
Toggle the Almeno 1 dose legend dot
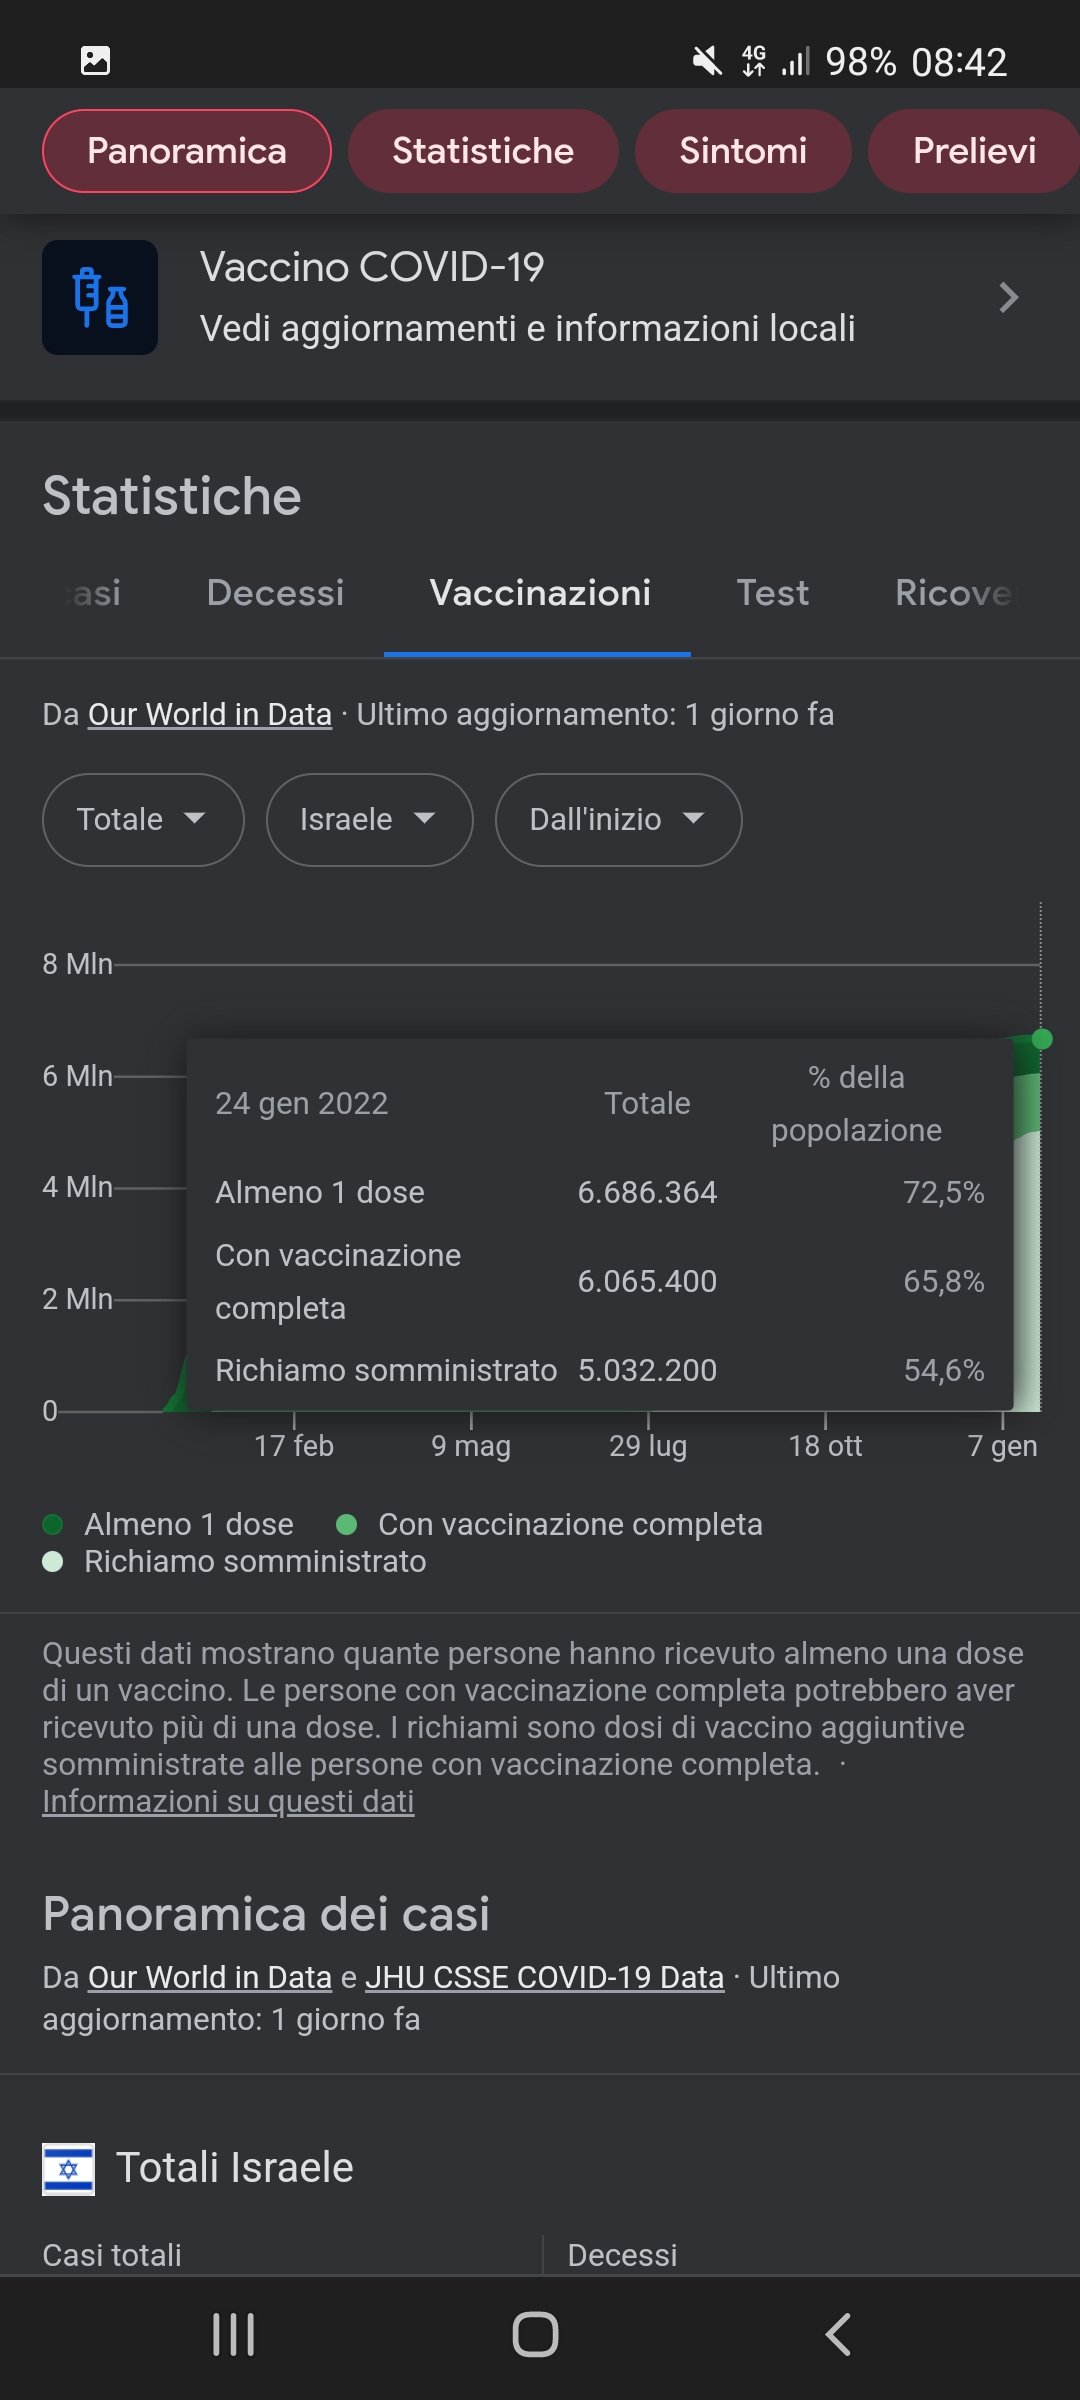click(53, 1524)
